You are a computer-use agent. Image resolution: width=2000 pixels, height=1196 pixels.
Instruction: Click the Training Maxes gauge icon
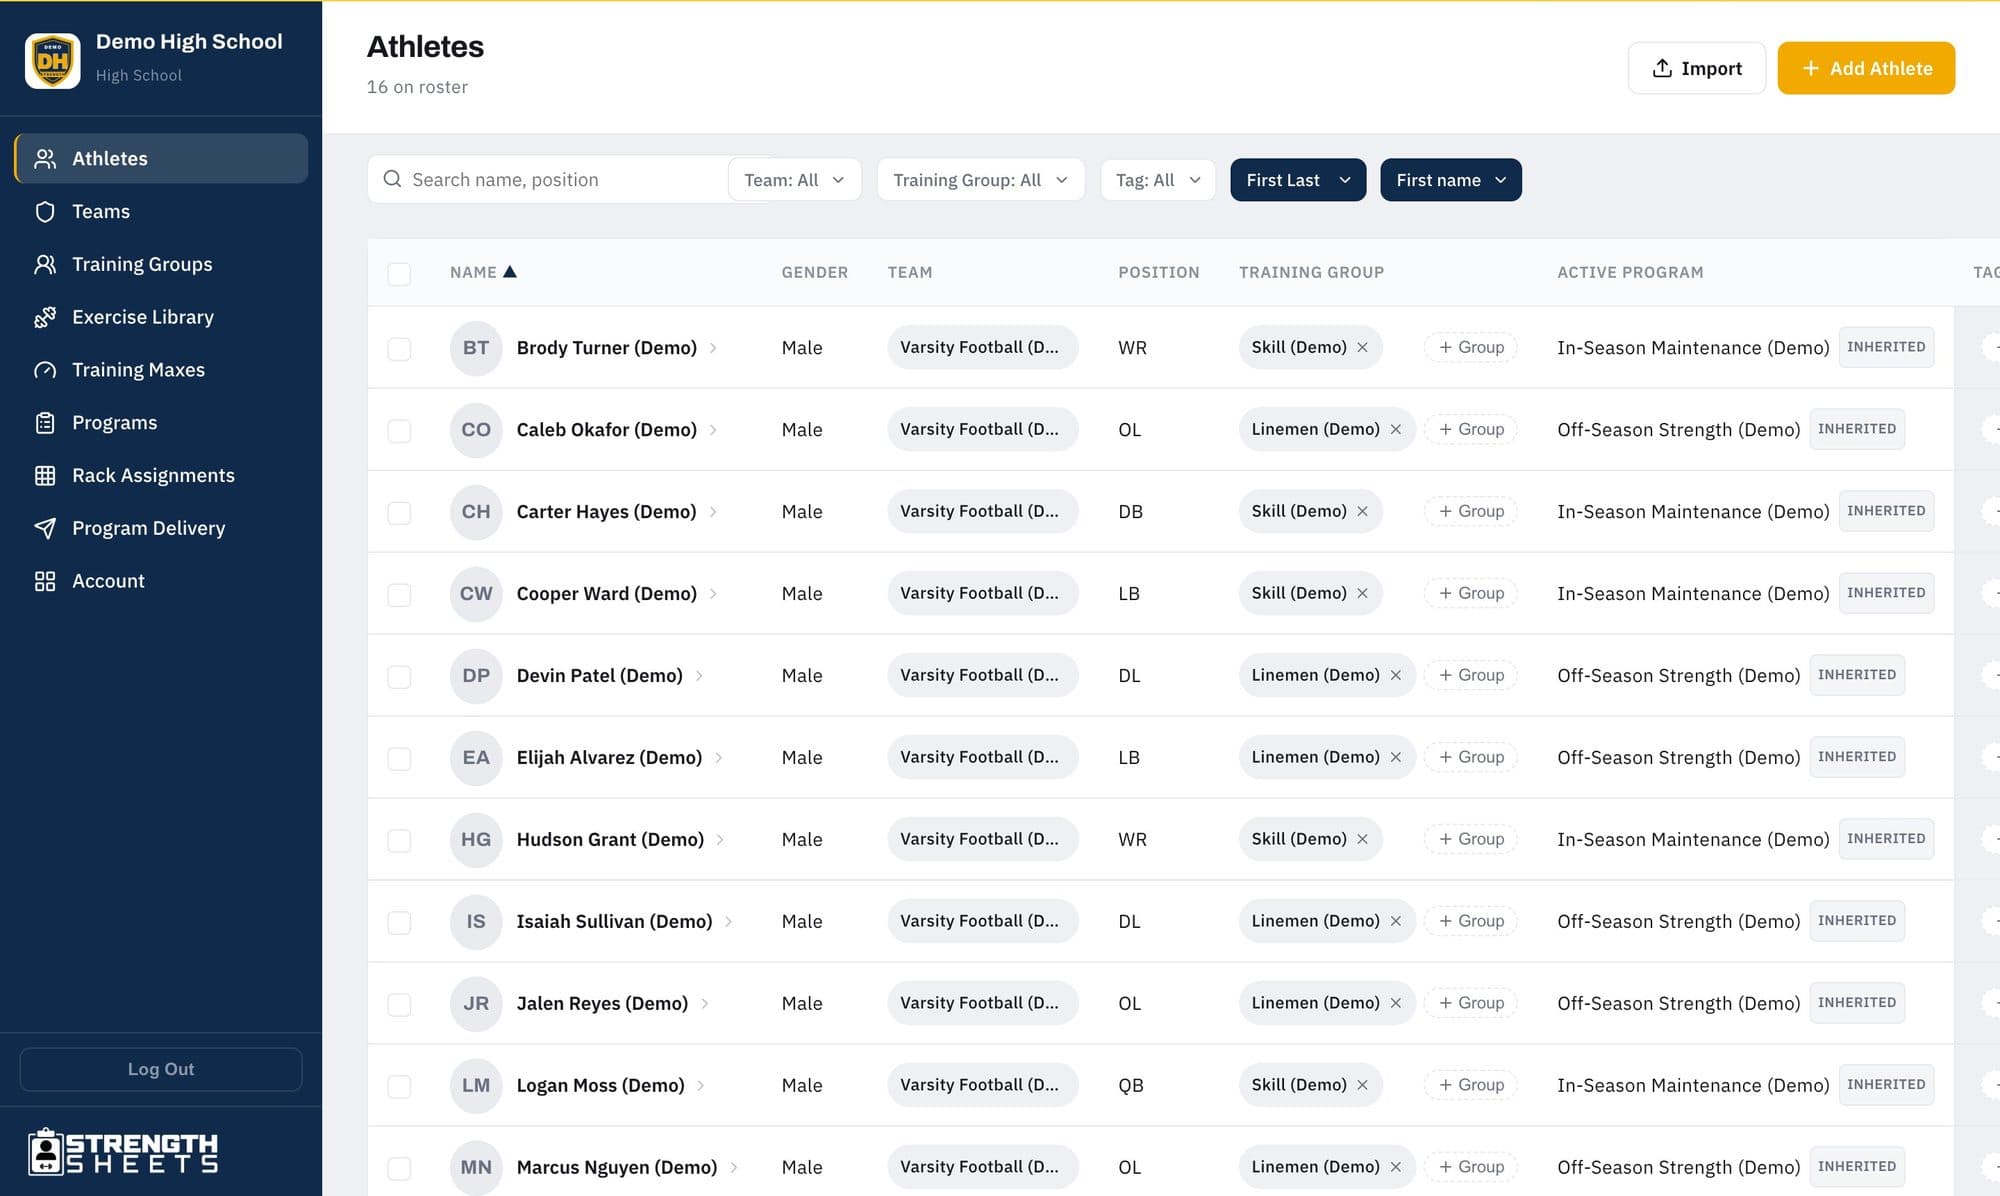(45, 370)
